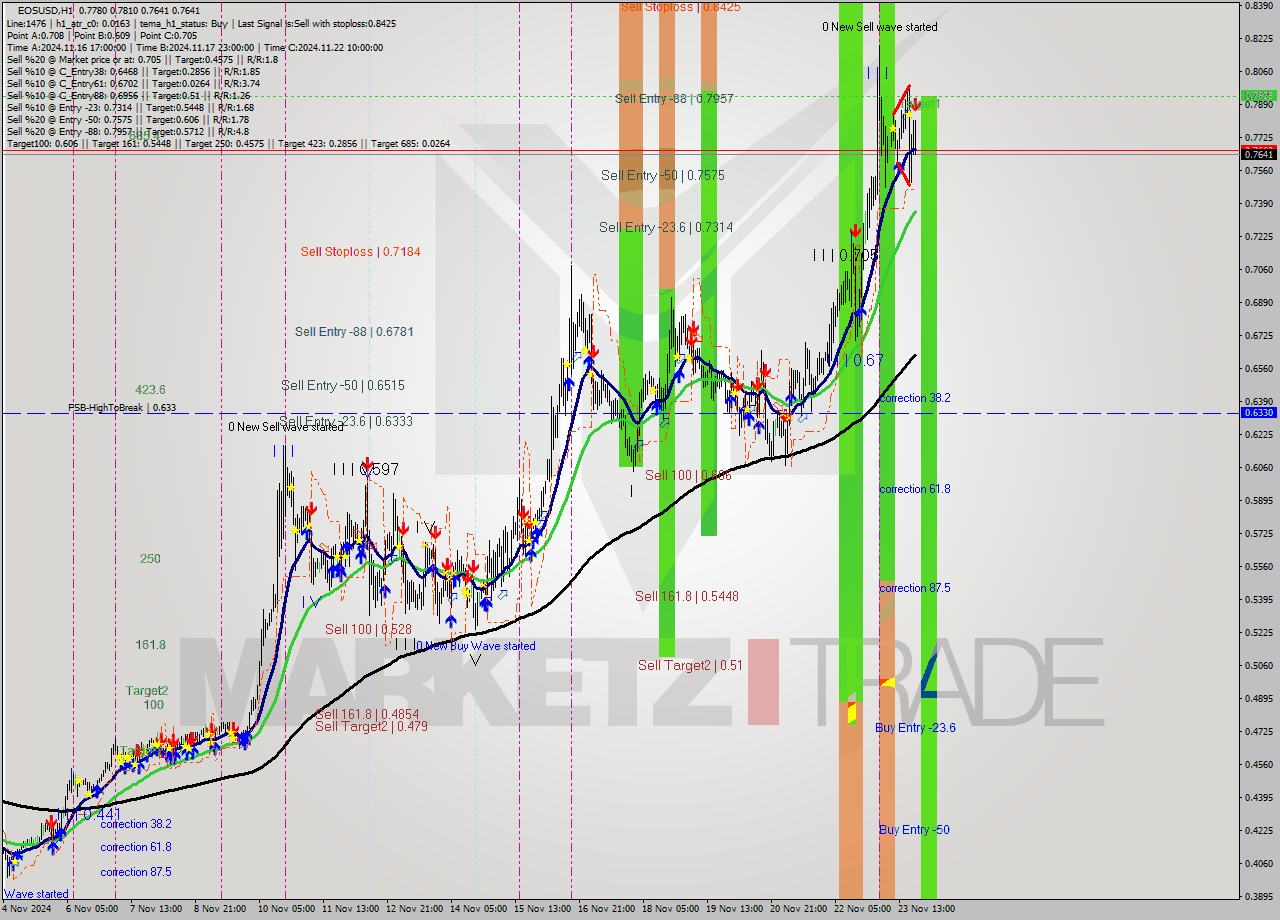Click the '0 New Buy Wave started' label
Image resolution: width=1280 pixels, height=920 pixels.
pyautogui.click(x=475, y=646)
